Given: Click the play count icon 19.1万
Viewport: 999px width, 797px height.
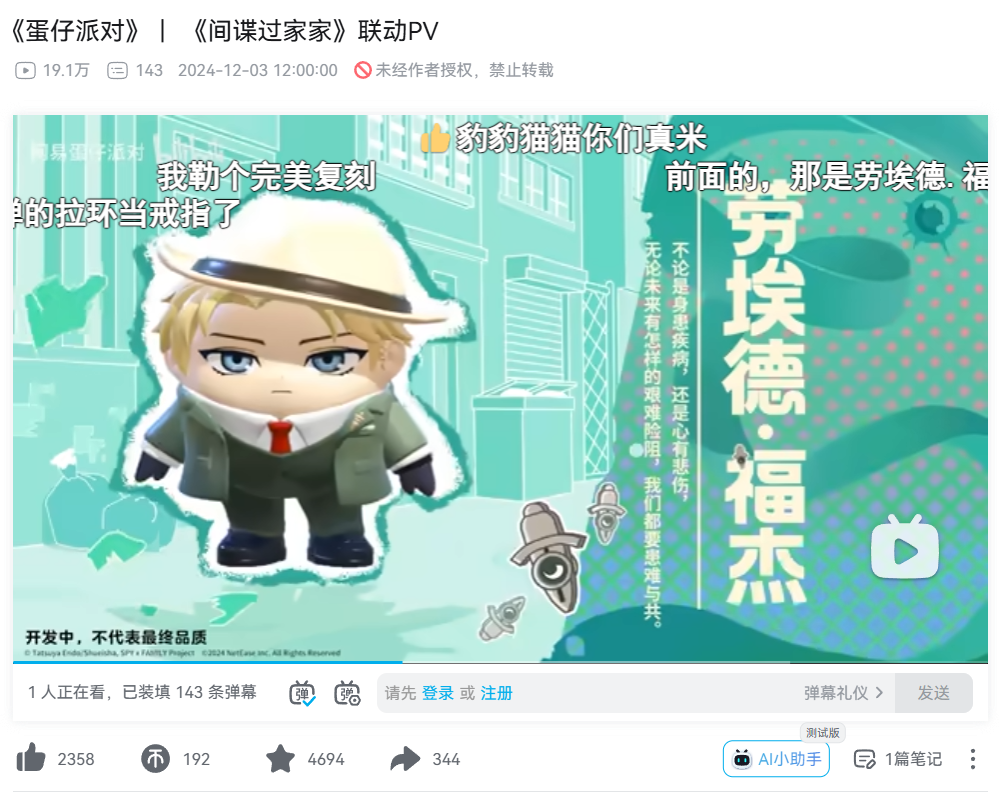Looking at the screenshot, I should (25, 70).
